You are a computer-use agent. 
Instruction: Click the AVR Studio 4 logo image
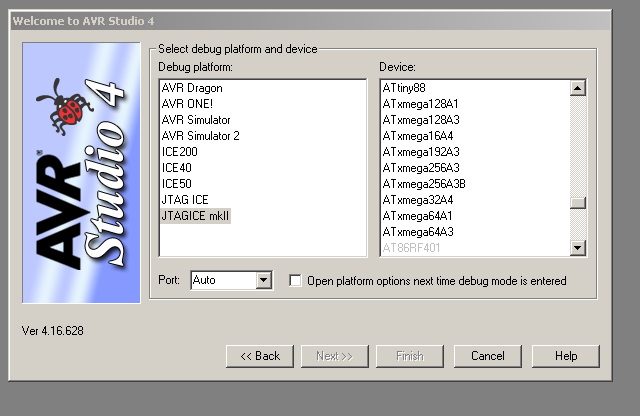[81, 173]
